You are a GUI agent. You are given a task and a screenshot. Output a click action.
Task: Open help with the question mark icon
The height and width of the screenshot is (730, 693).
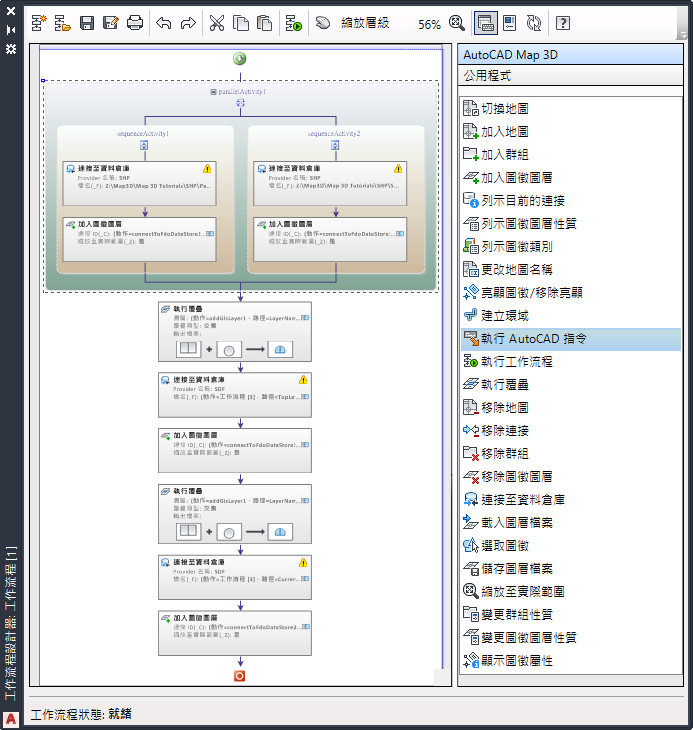coord(563,23)
